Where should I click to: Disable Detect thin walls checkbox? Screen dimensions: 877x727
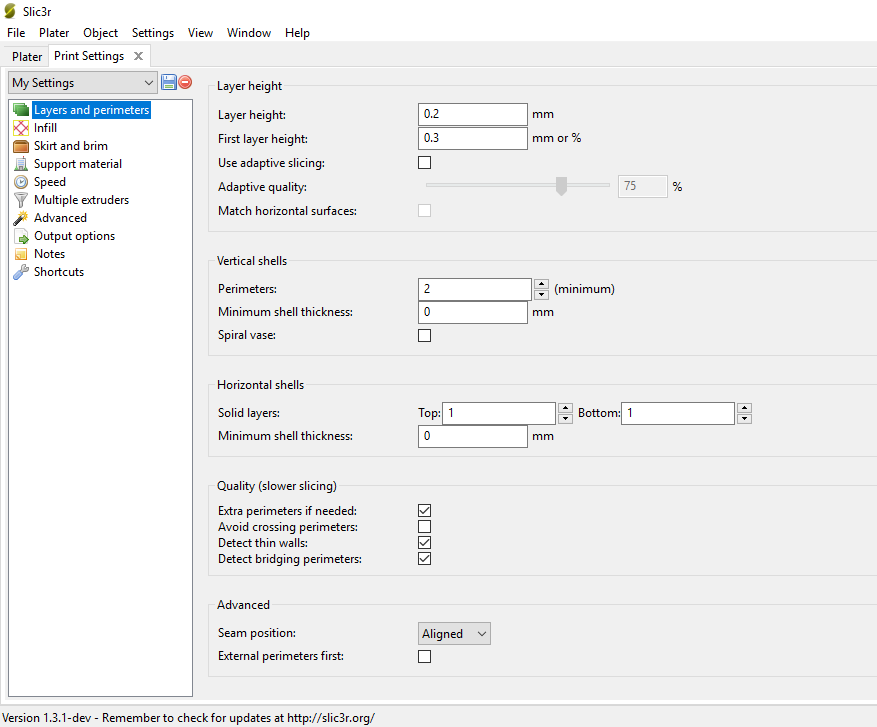[425, 543]
